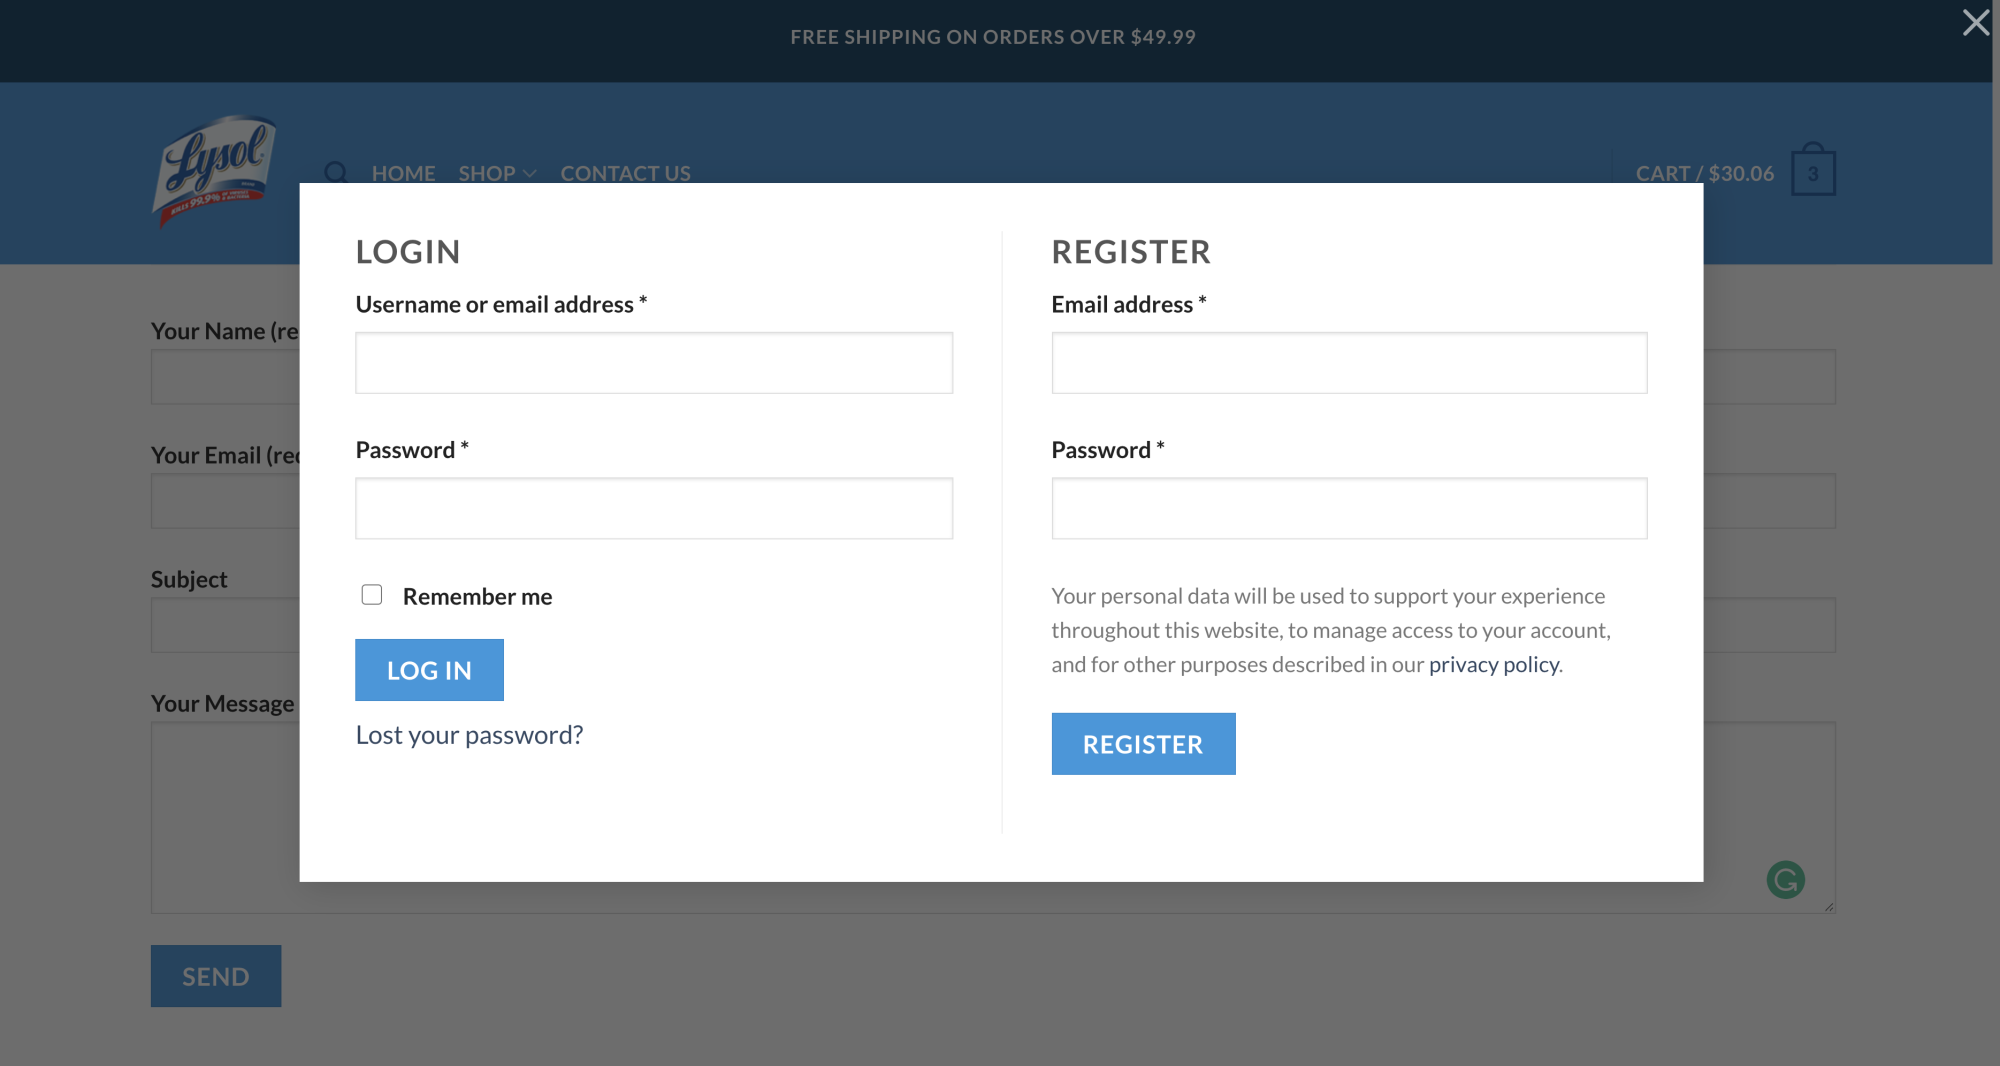
Task: Click the SEND button
Action: [216, 976]
